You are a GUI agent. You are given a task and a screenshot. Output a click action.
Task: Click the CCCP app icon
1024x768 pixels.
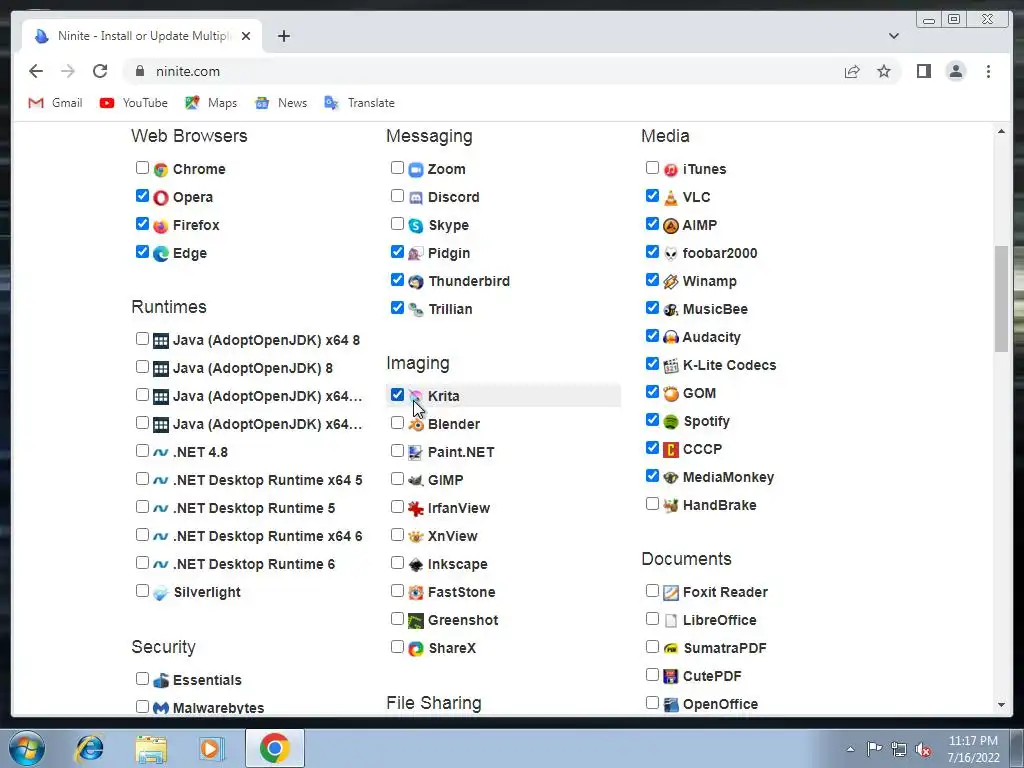pos(671,450)
